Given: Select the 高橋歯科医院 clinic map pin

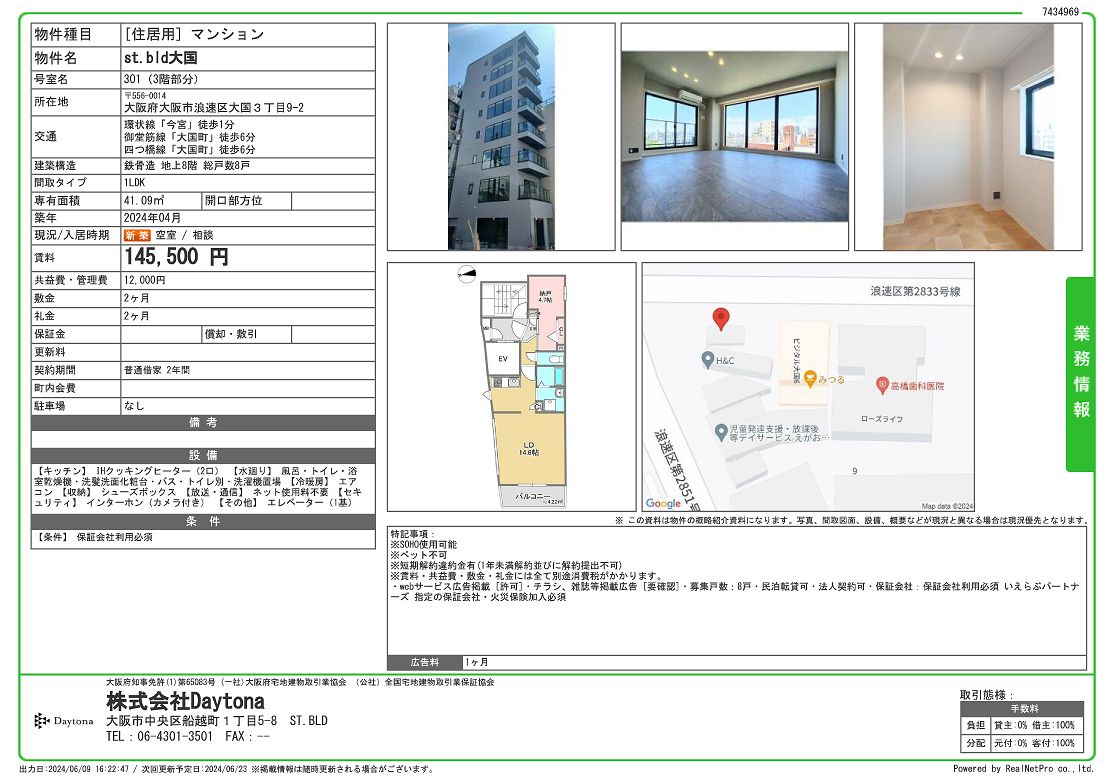Looking at the screenshot, I should (x=882, y=386).
